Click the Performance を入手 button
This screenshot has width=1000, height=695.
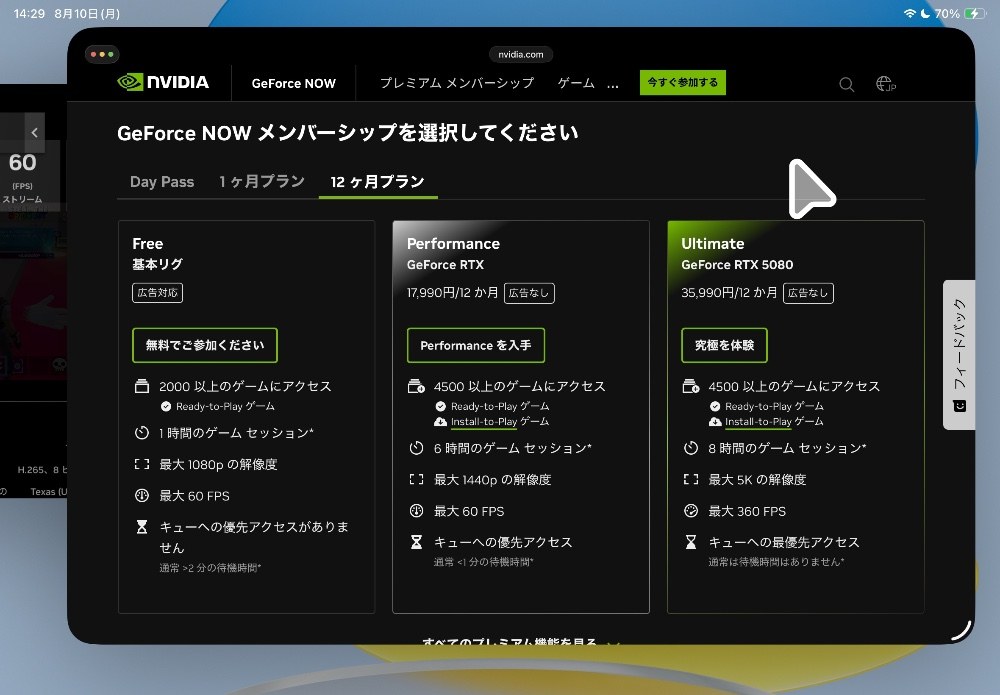(x=476, y=345)
